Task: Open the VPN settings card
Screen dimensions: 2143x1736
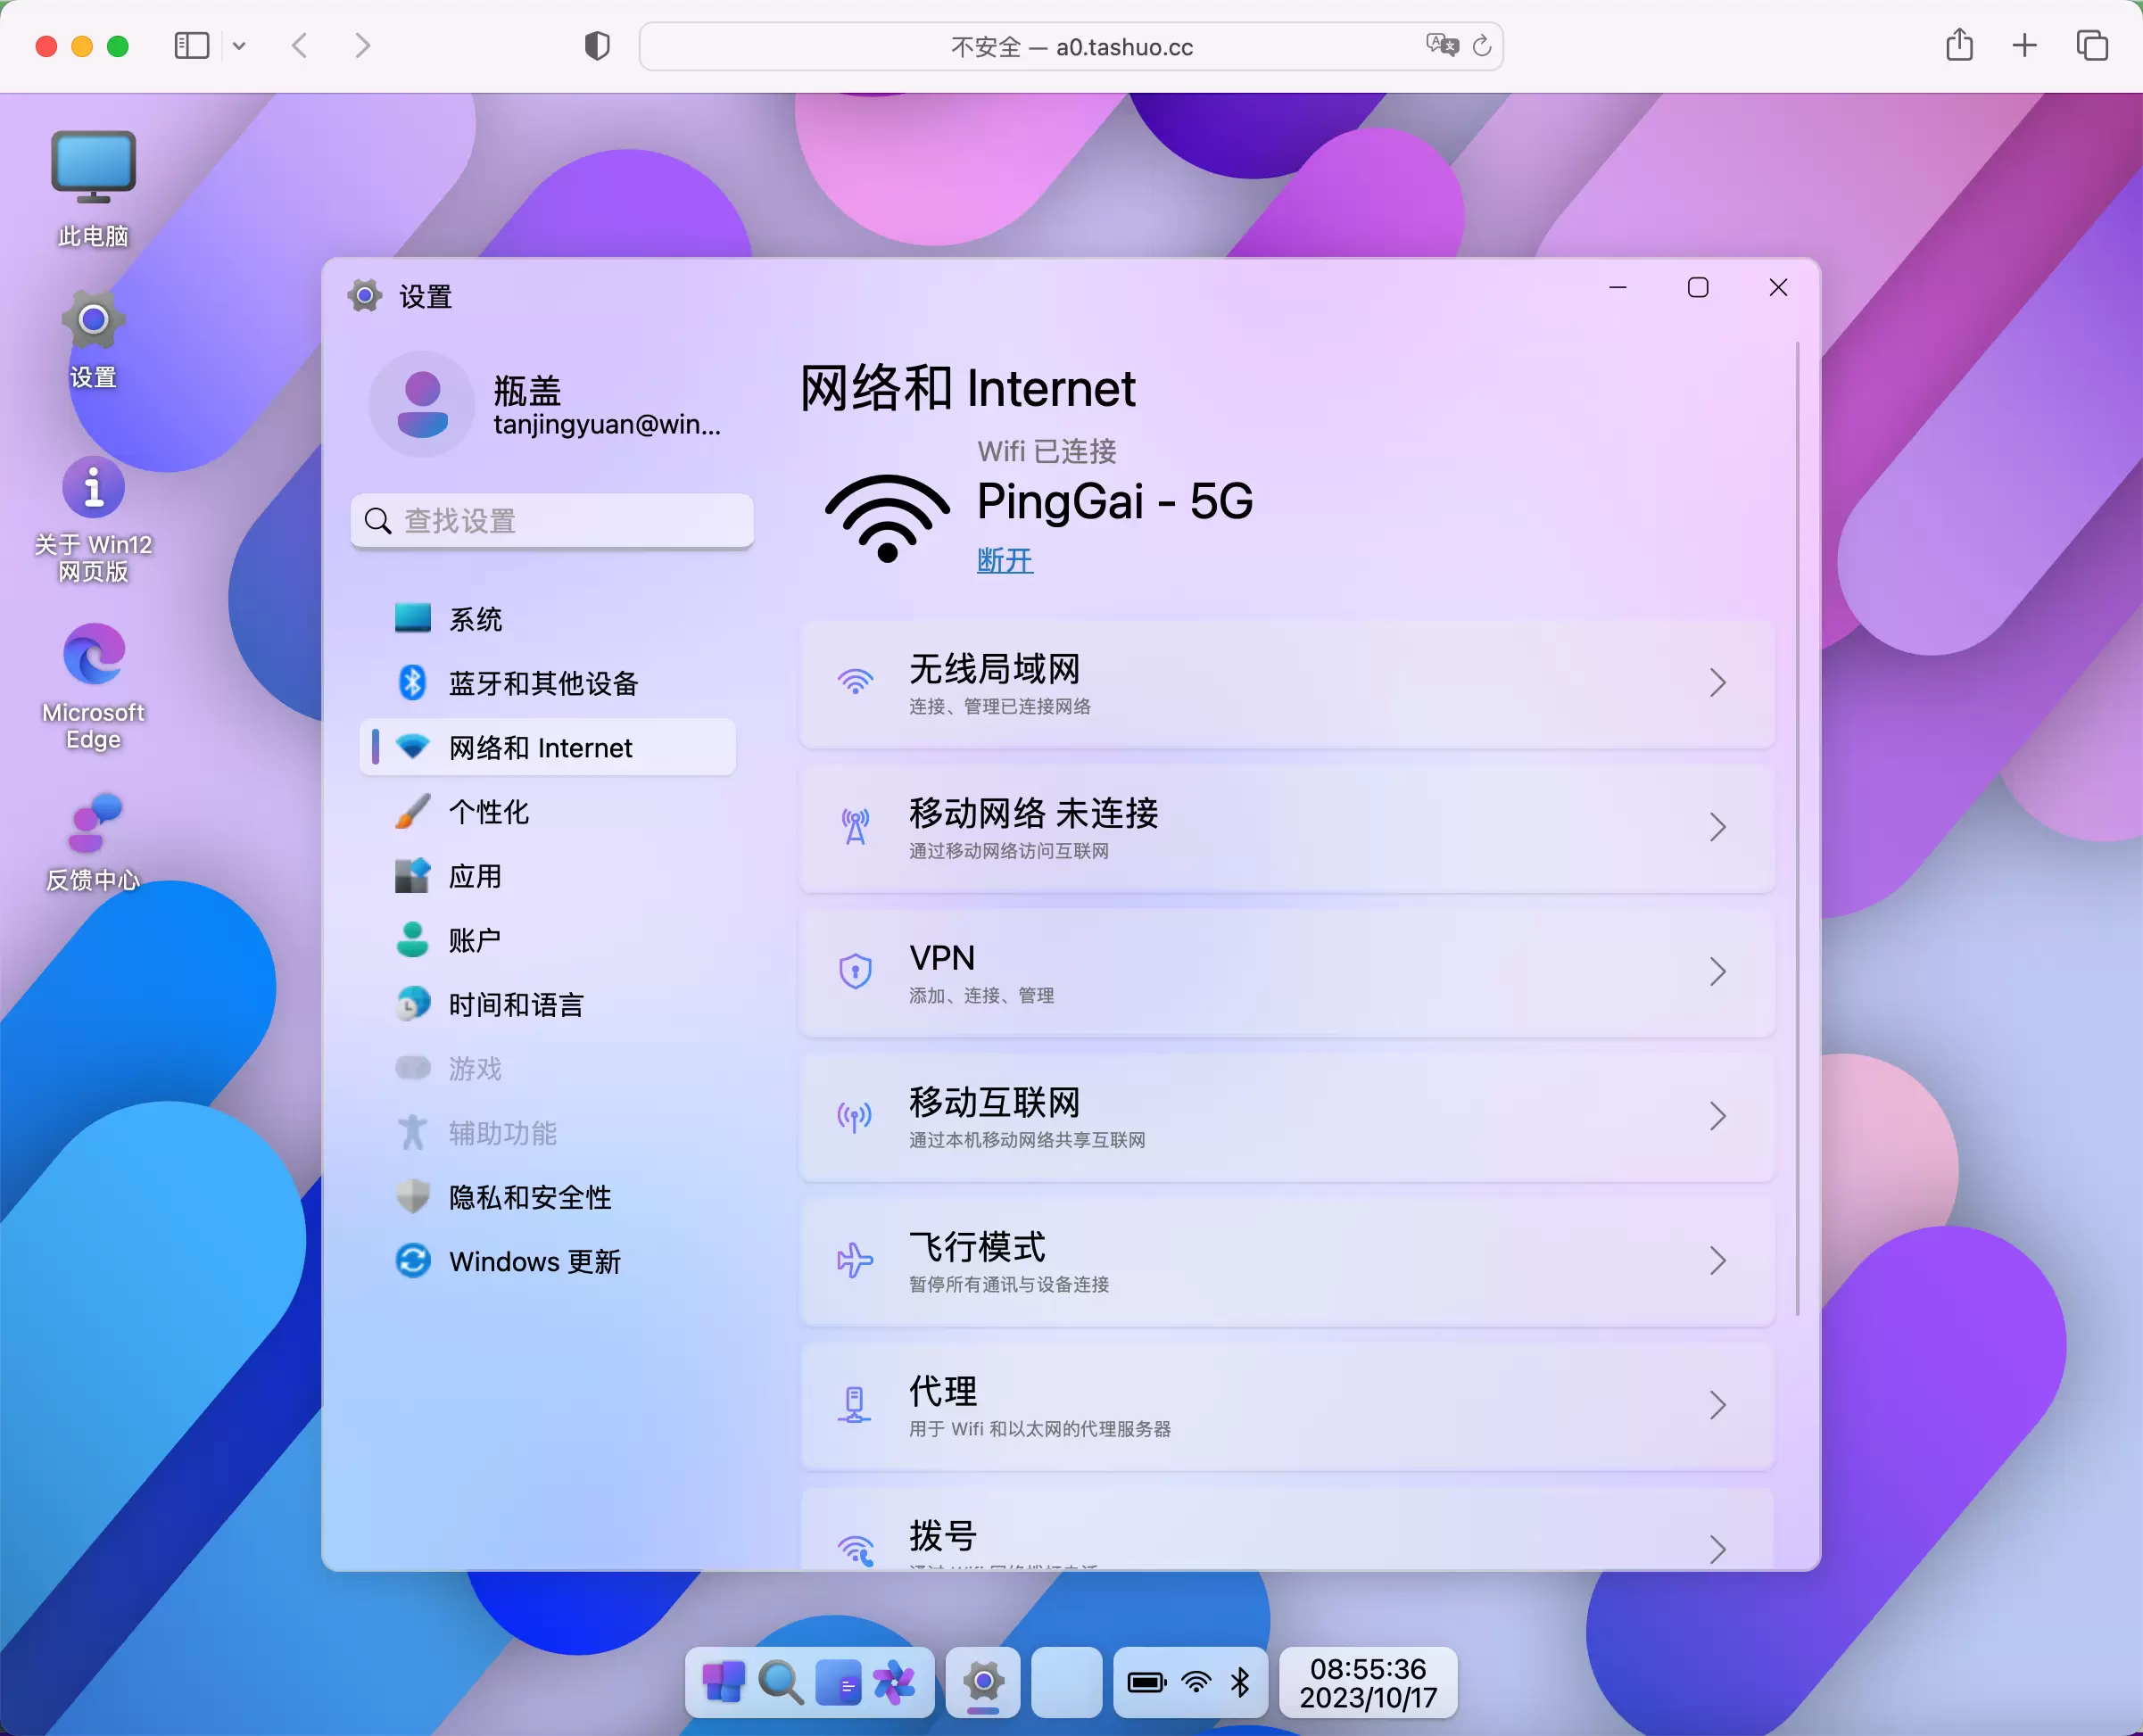Action: (x=1287, y=972)
